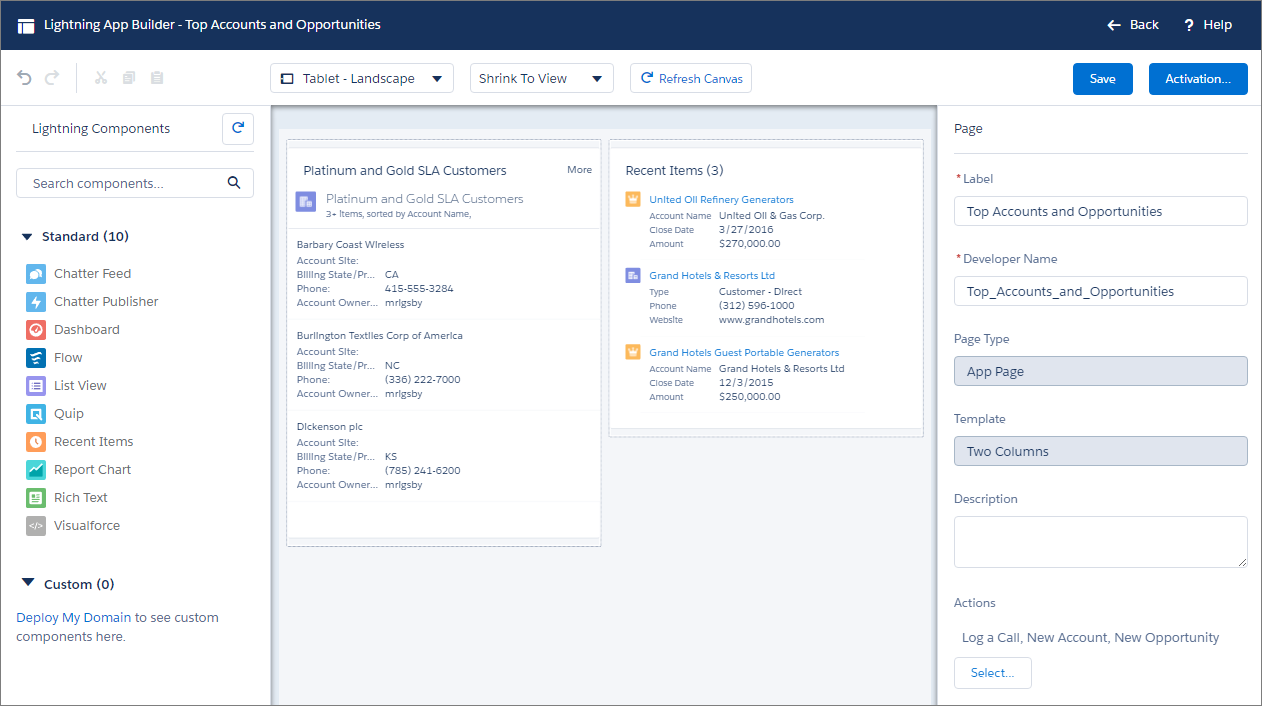The image size is (1262, 706).
Task: Click the Template Two Columns field
Action: 1101,451
